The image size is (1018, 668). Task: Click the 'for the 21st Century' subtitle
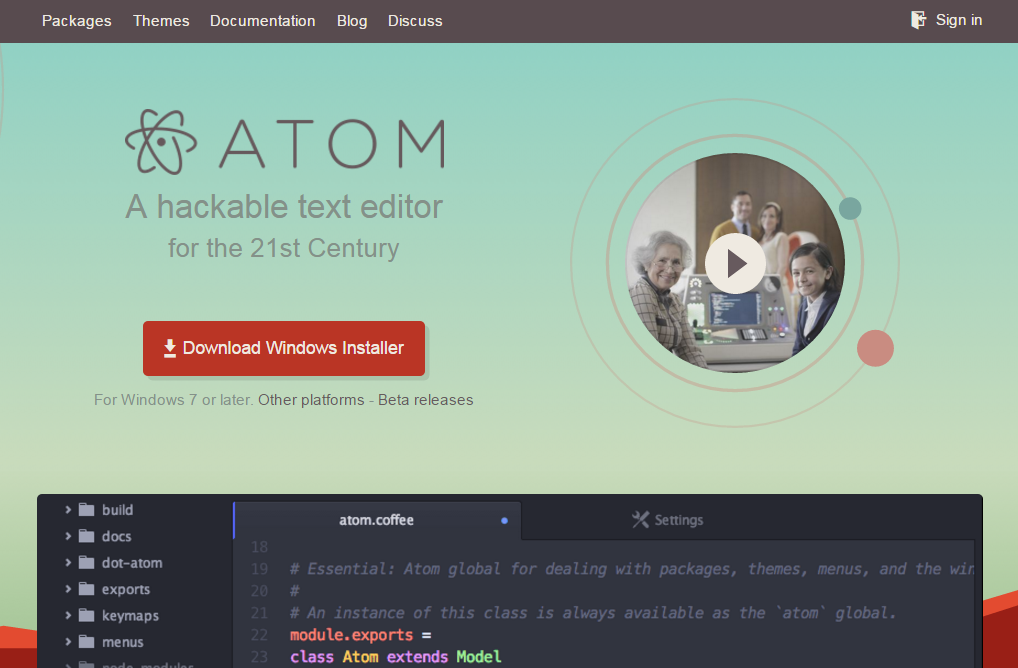[x=284, y=248]
